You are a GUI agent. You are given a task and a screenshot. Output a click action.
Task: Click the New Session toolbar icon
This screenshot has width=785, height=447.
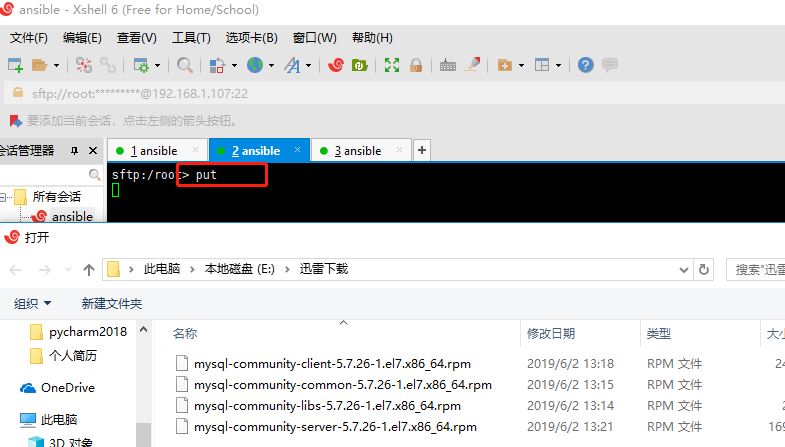[15, 65]
